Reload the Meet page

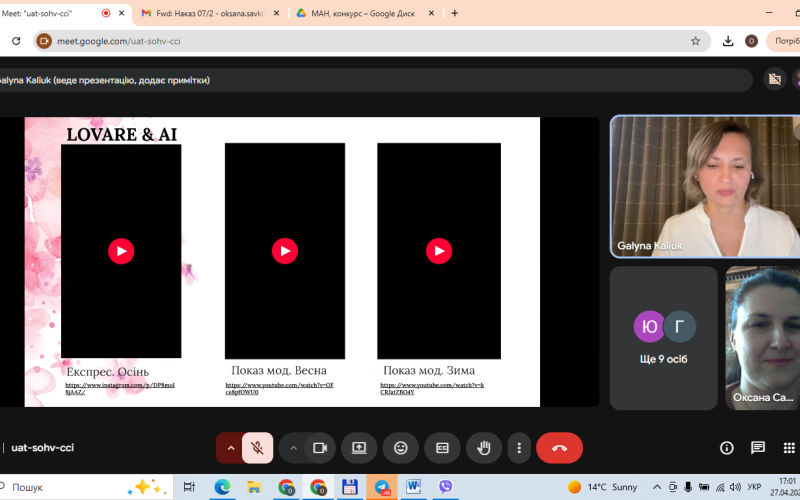(16, 41)
